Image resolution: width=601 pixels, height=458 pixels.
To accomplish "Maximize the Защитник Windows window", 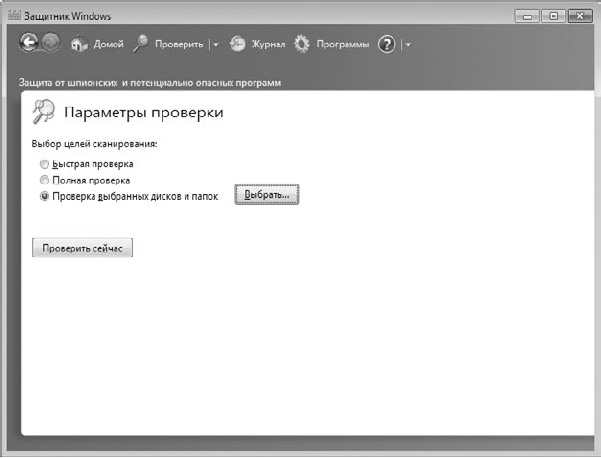I will pyautogui.click(x=553, y=16).
